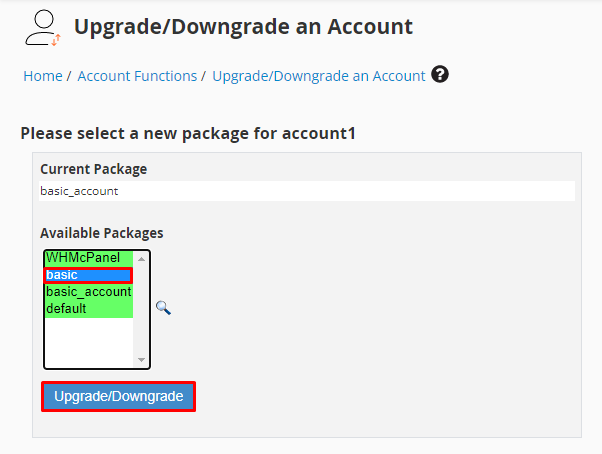Click the user account icon beside the title

coord(40,28)
